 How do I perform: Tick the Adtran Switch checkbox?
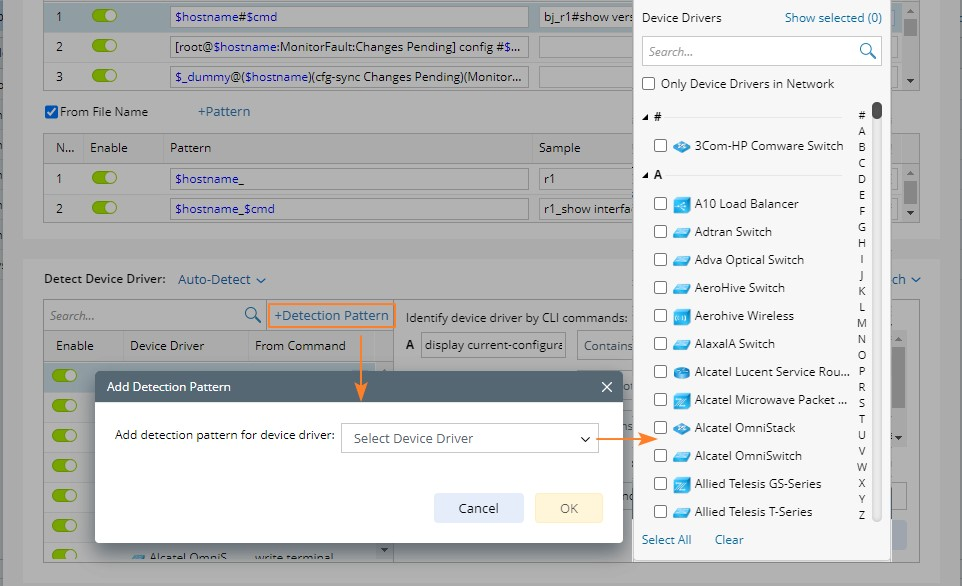(x=660, y=232)
